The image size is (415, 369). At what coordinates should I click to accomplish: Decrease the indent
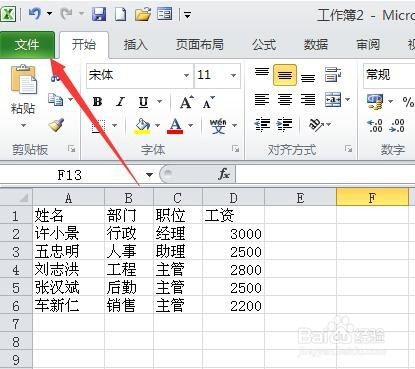(262, 125)
